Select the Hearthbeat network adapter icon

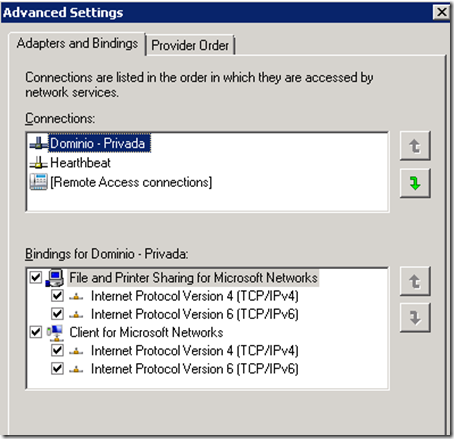(39, 163)
